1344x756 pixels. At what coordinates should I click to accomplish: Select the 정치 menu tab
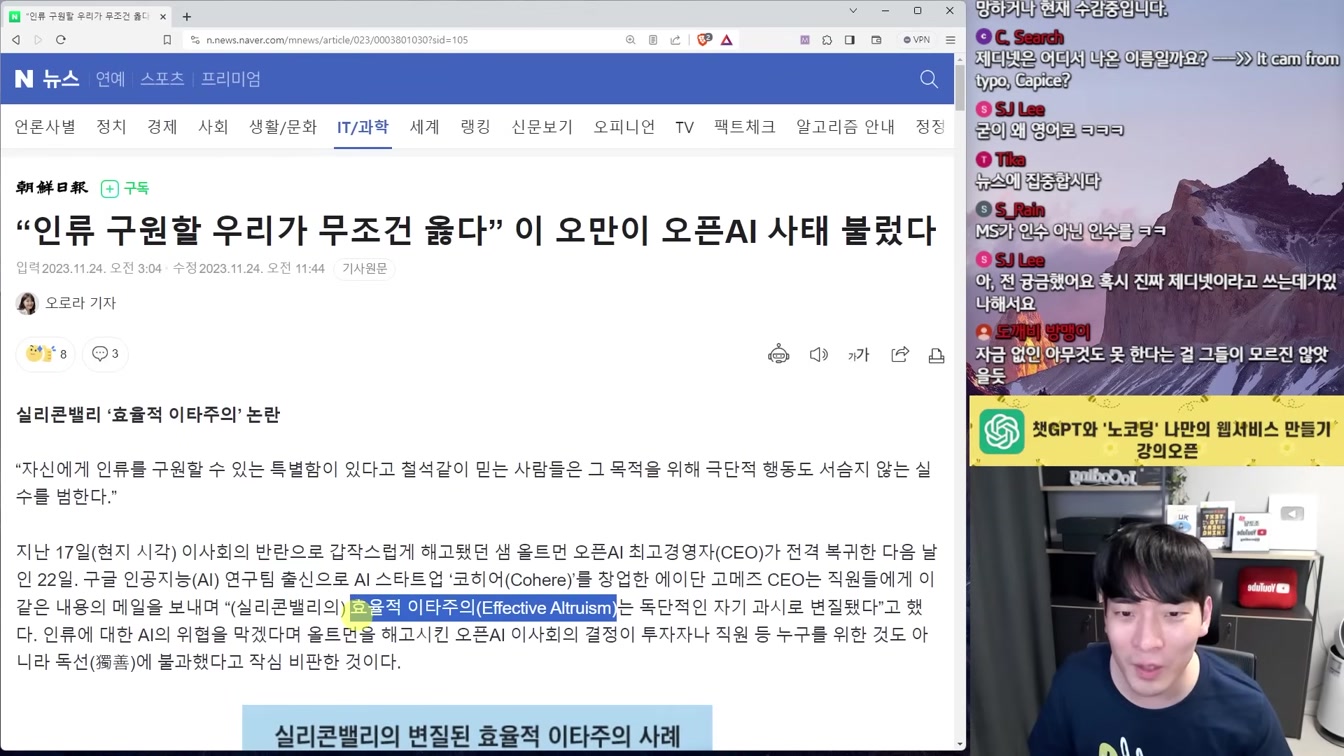tap(111, 127)
